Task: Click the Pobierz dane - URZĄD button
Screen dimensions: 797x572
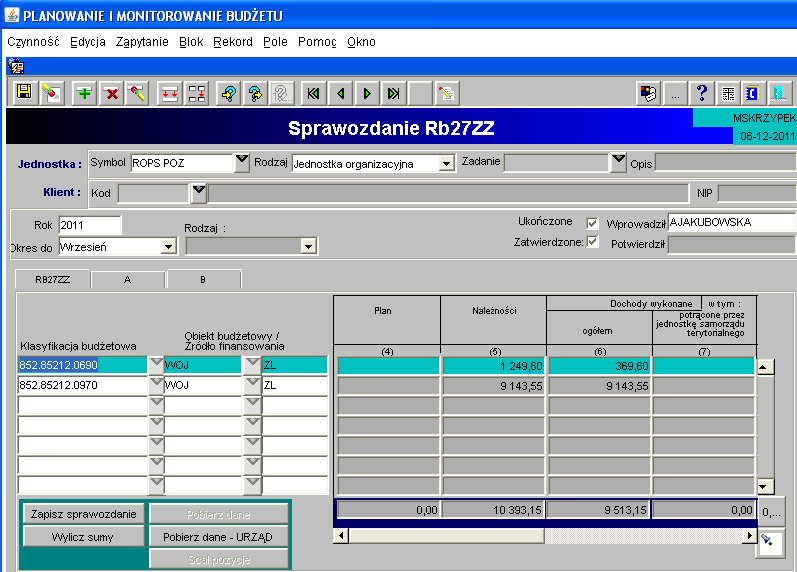Action: click(219, 537)
